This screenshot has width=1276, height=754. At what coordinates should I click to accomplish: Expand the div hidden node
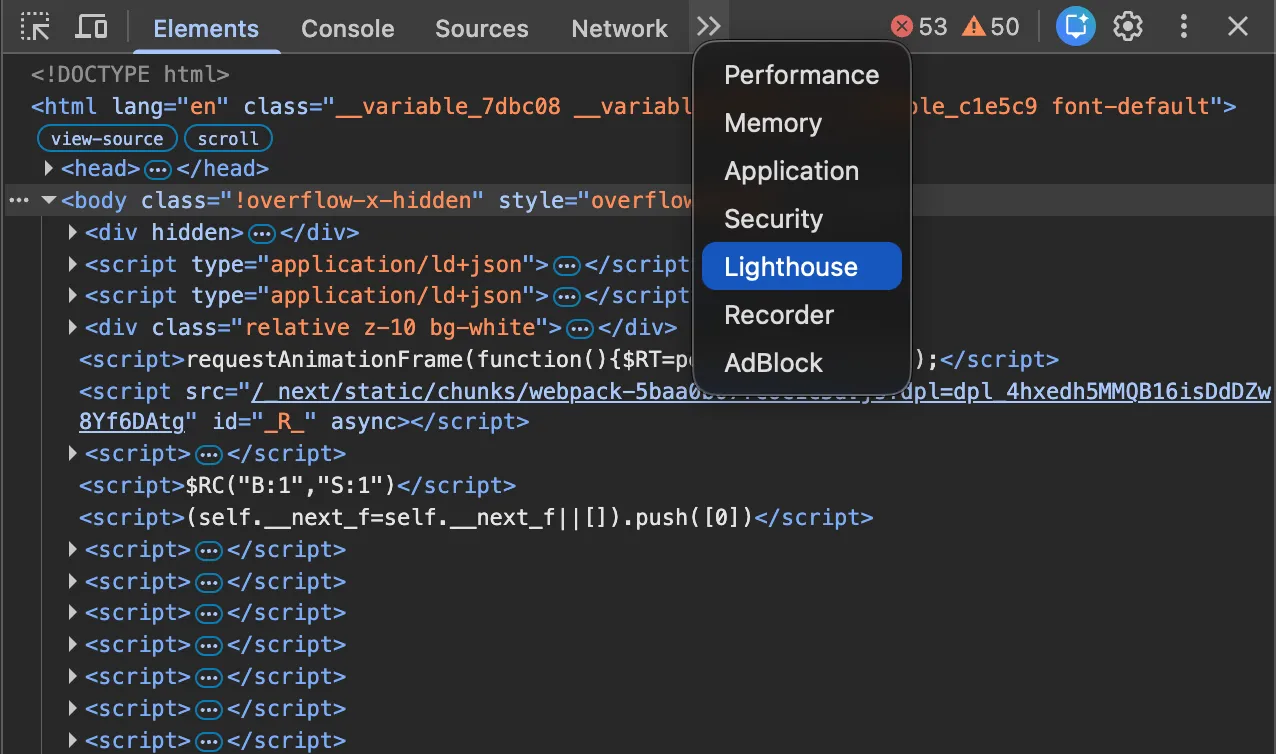tap(73, 233)
